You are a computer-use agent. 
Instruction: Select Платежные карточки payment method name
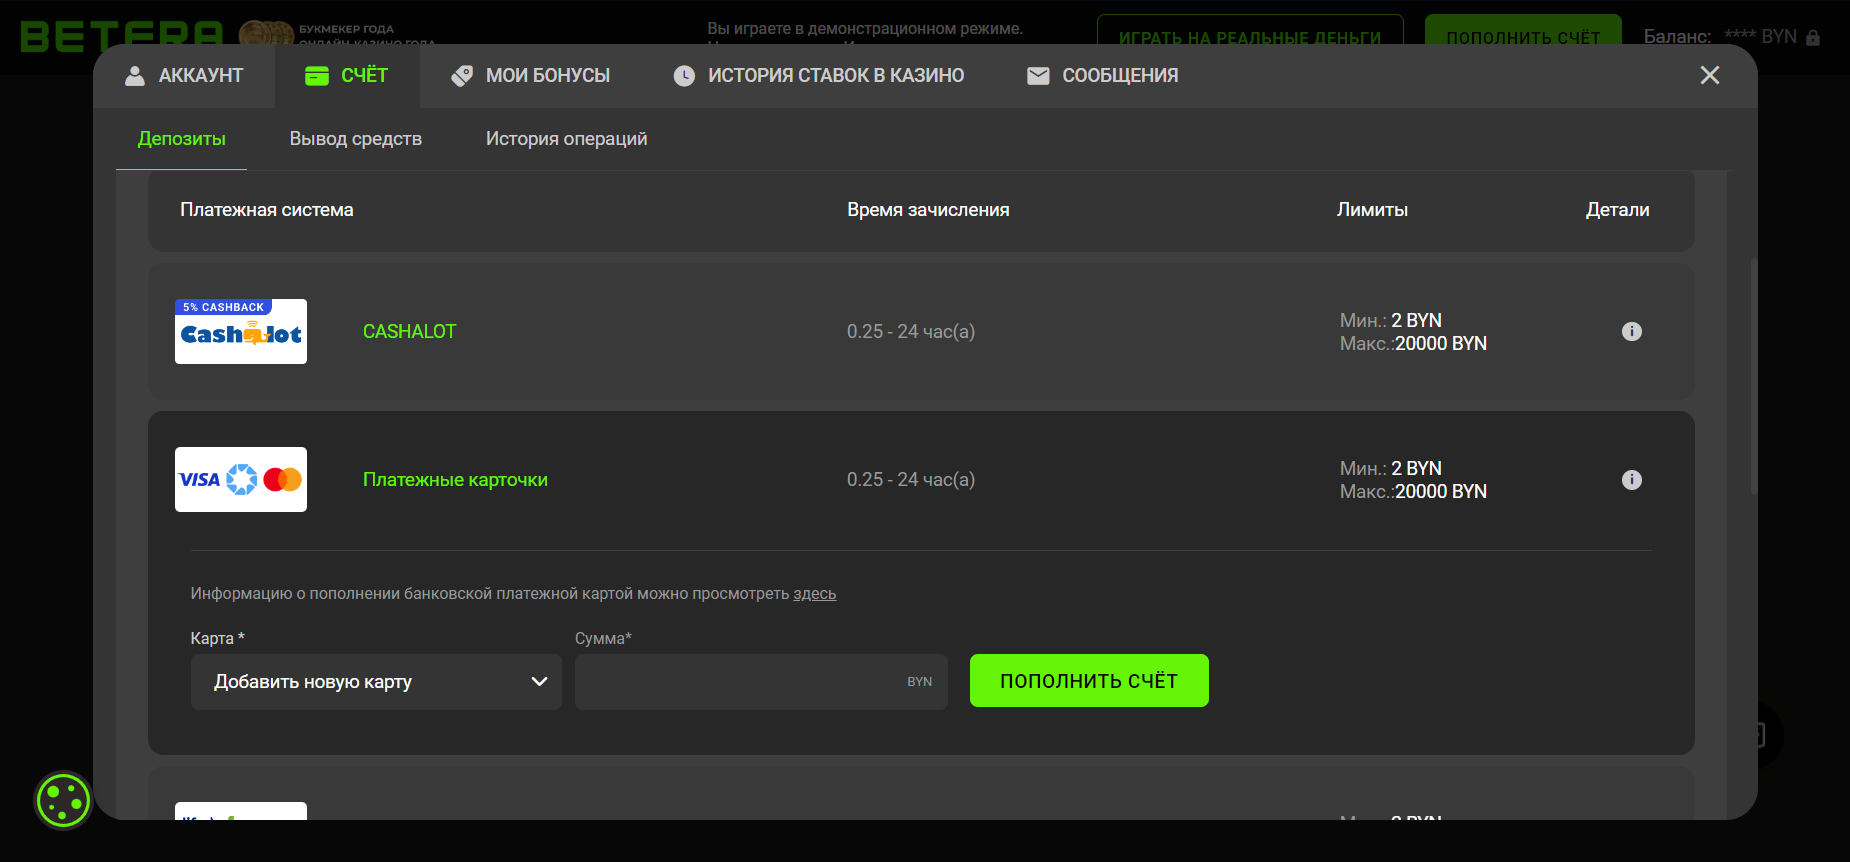click(455, 480)
